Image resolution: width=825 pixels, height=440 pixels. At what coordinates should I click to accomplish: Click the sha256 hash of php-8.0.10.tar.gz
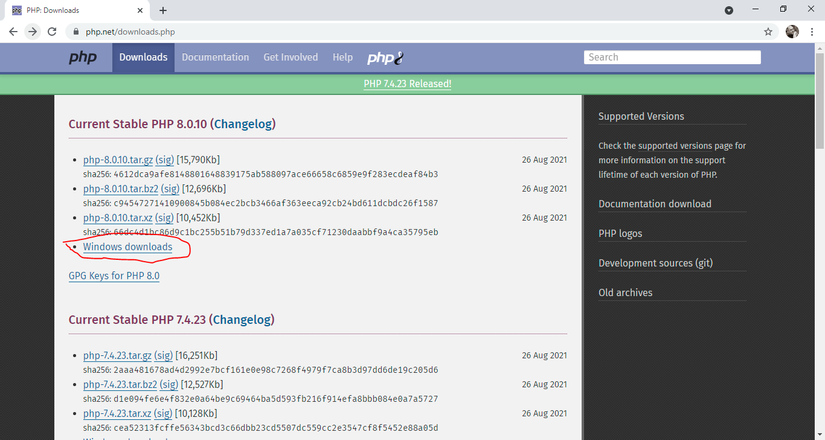point(276,174)
